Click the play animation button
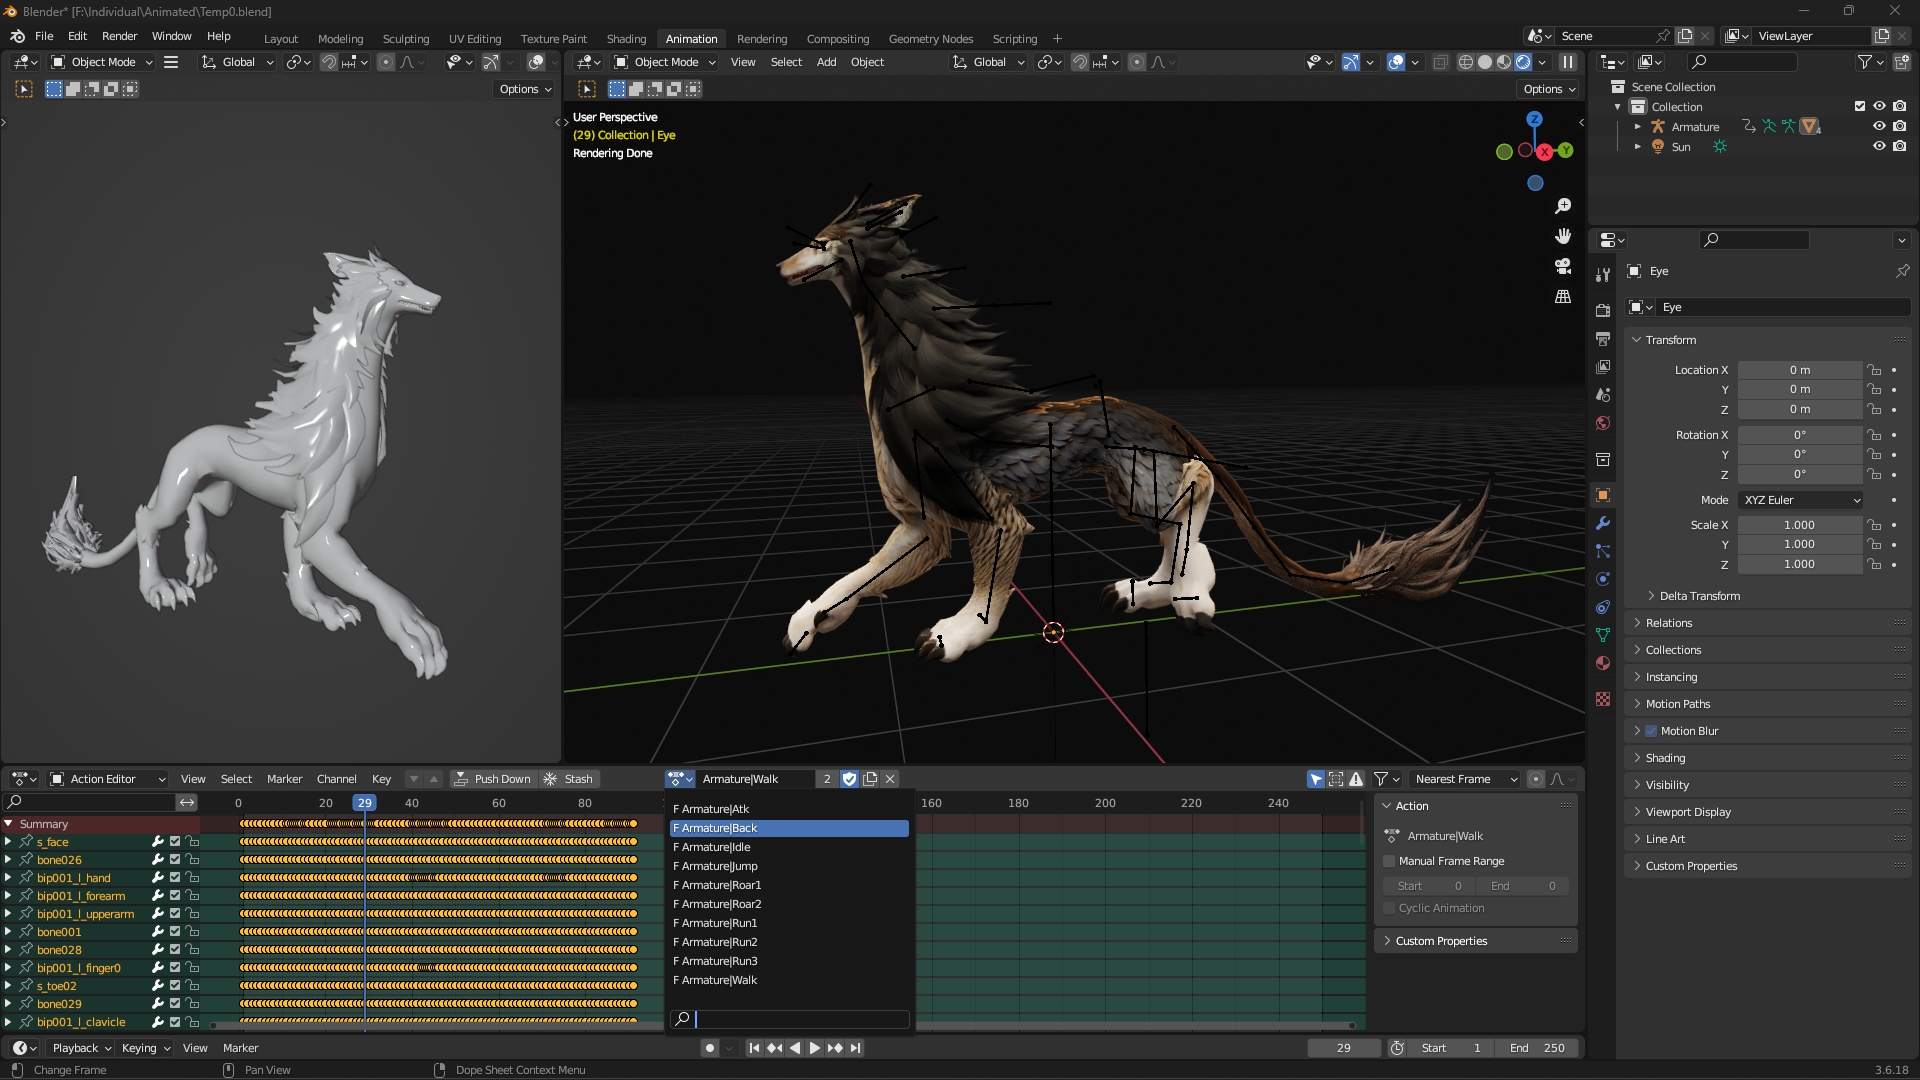 point(814,1048)
